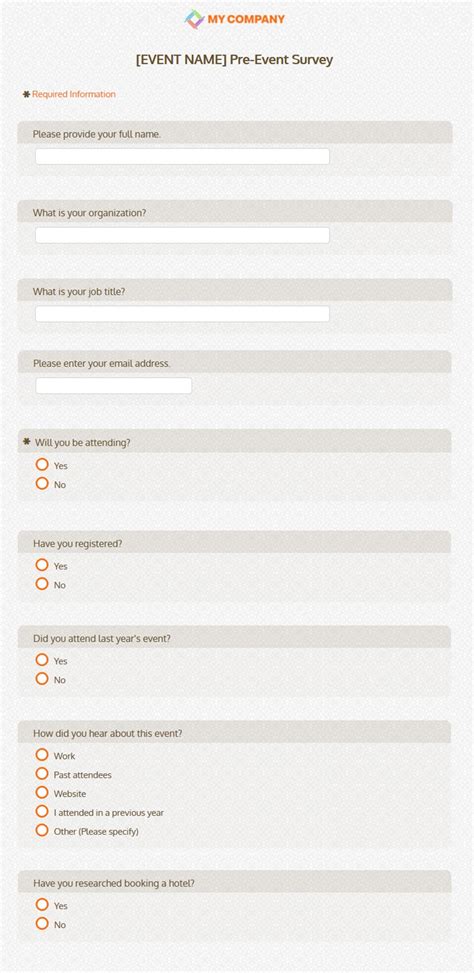
Task: Click the Required Information asterisk label
Action: coord(69,94)
